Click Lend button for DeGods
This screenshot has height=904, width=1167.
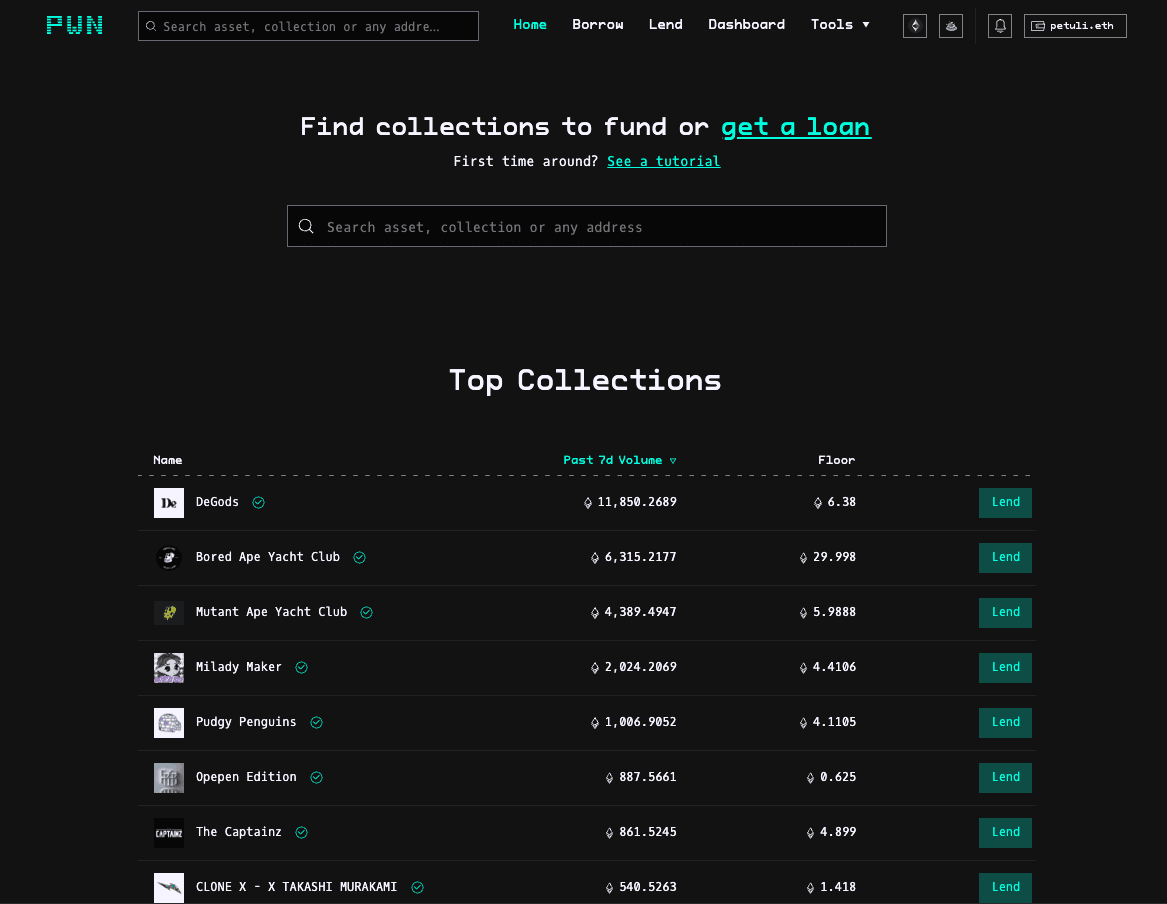1005,502
